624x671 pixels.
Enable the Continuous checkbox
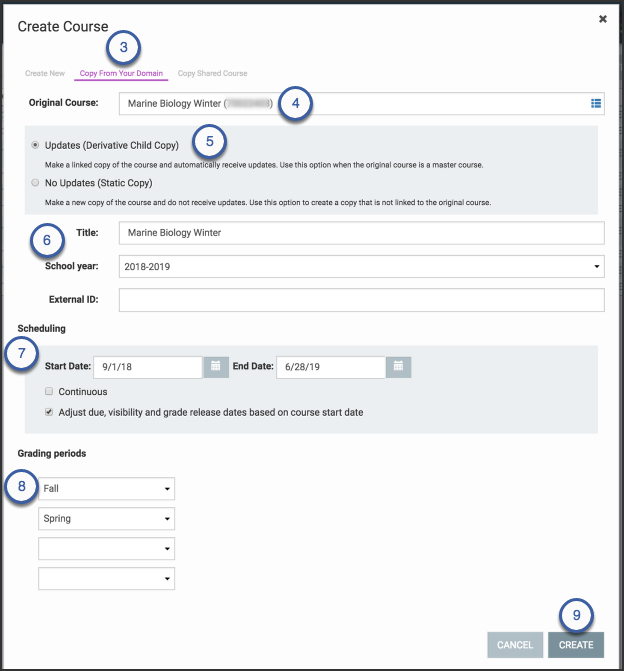49,391
